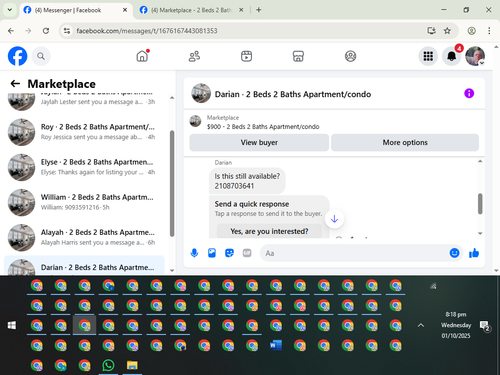
Task: Open the Chrome profile icon
Action: pos(471,31)
